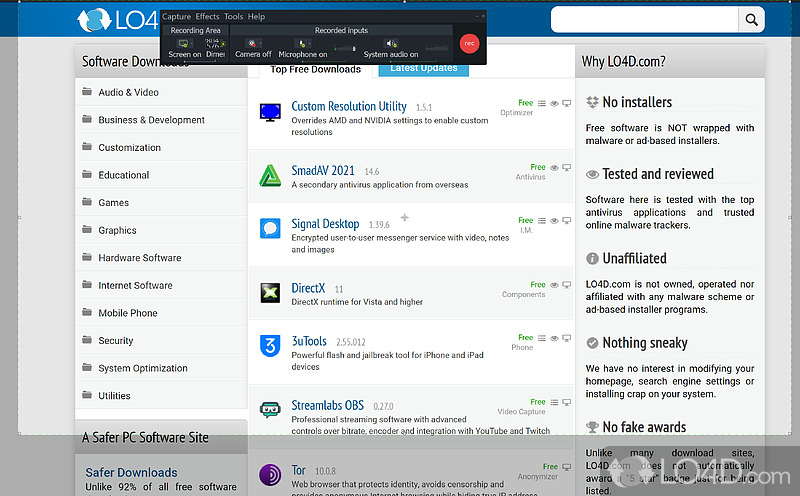Click the magnifier search button
The image size is (800, 496).
coord(751,19)
